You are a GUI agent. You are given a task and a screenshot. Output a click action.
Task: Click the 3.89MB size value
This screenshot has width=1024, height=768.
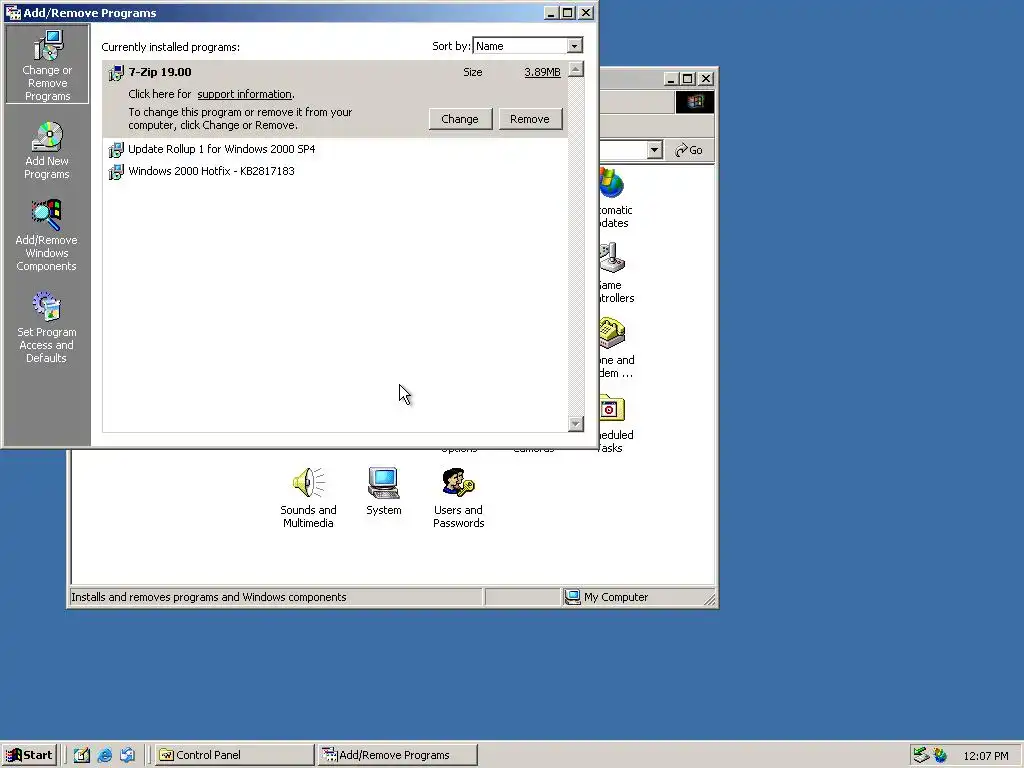click(x=542, y=72)
